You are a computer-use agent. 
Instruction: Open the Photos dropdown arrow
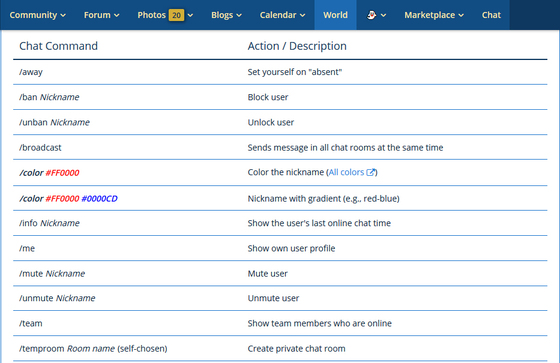click(190, 15)
